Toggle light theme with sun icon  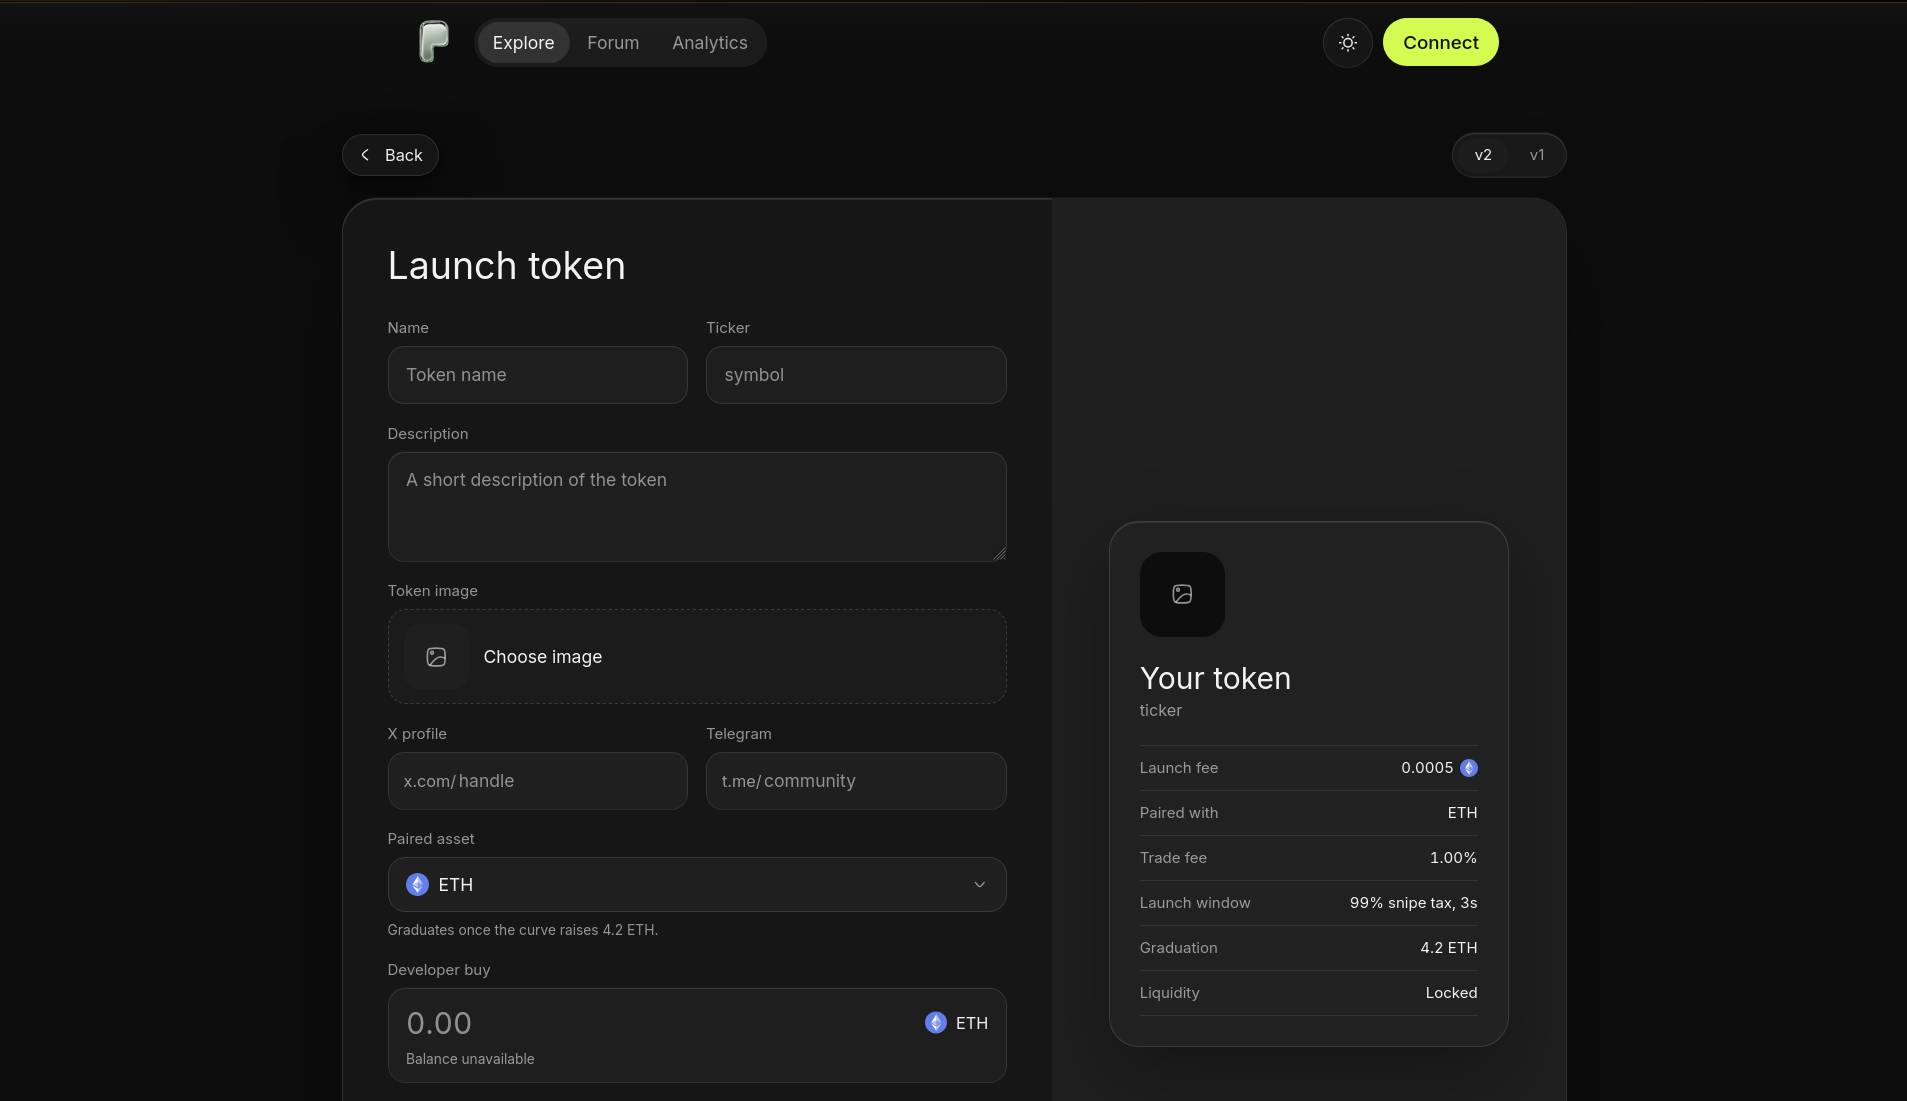pyautogui.click(x=1347, y=43)
